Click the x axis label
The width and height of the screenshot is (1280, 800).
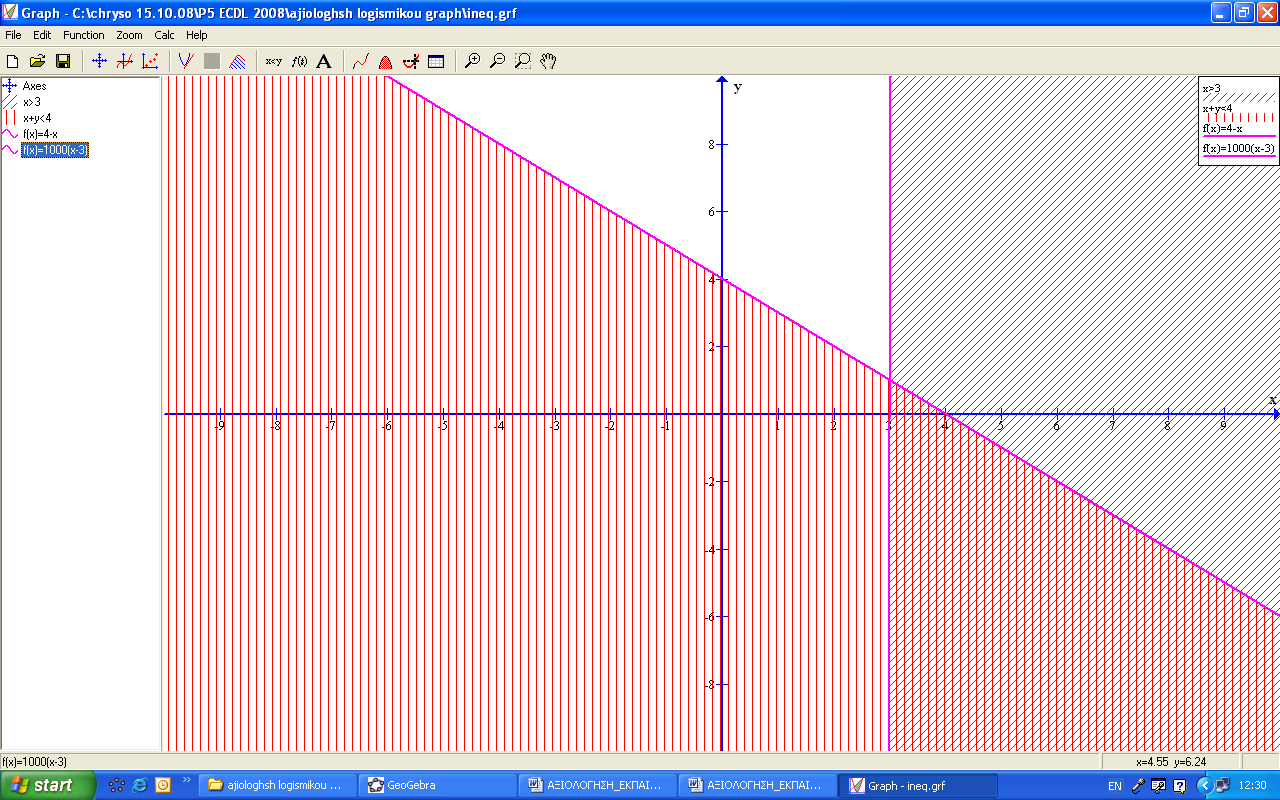(1272, 400)
